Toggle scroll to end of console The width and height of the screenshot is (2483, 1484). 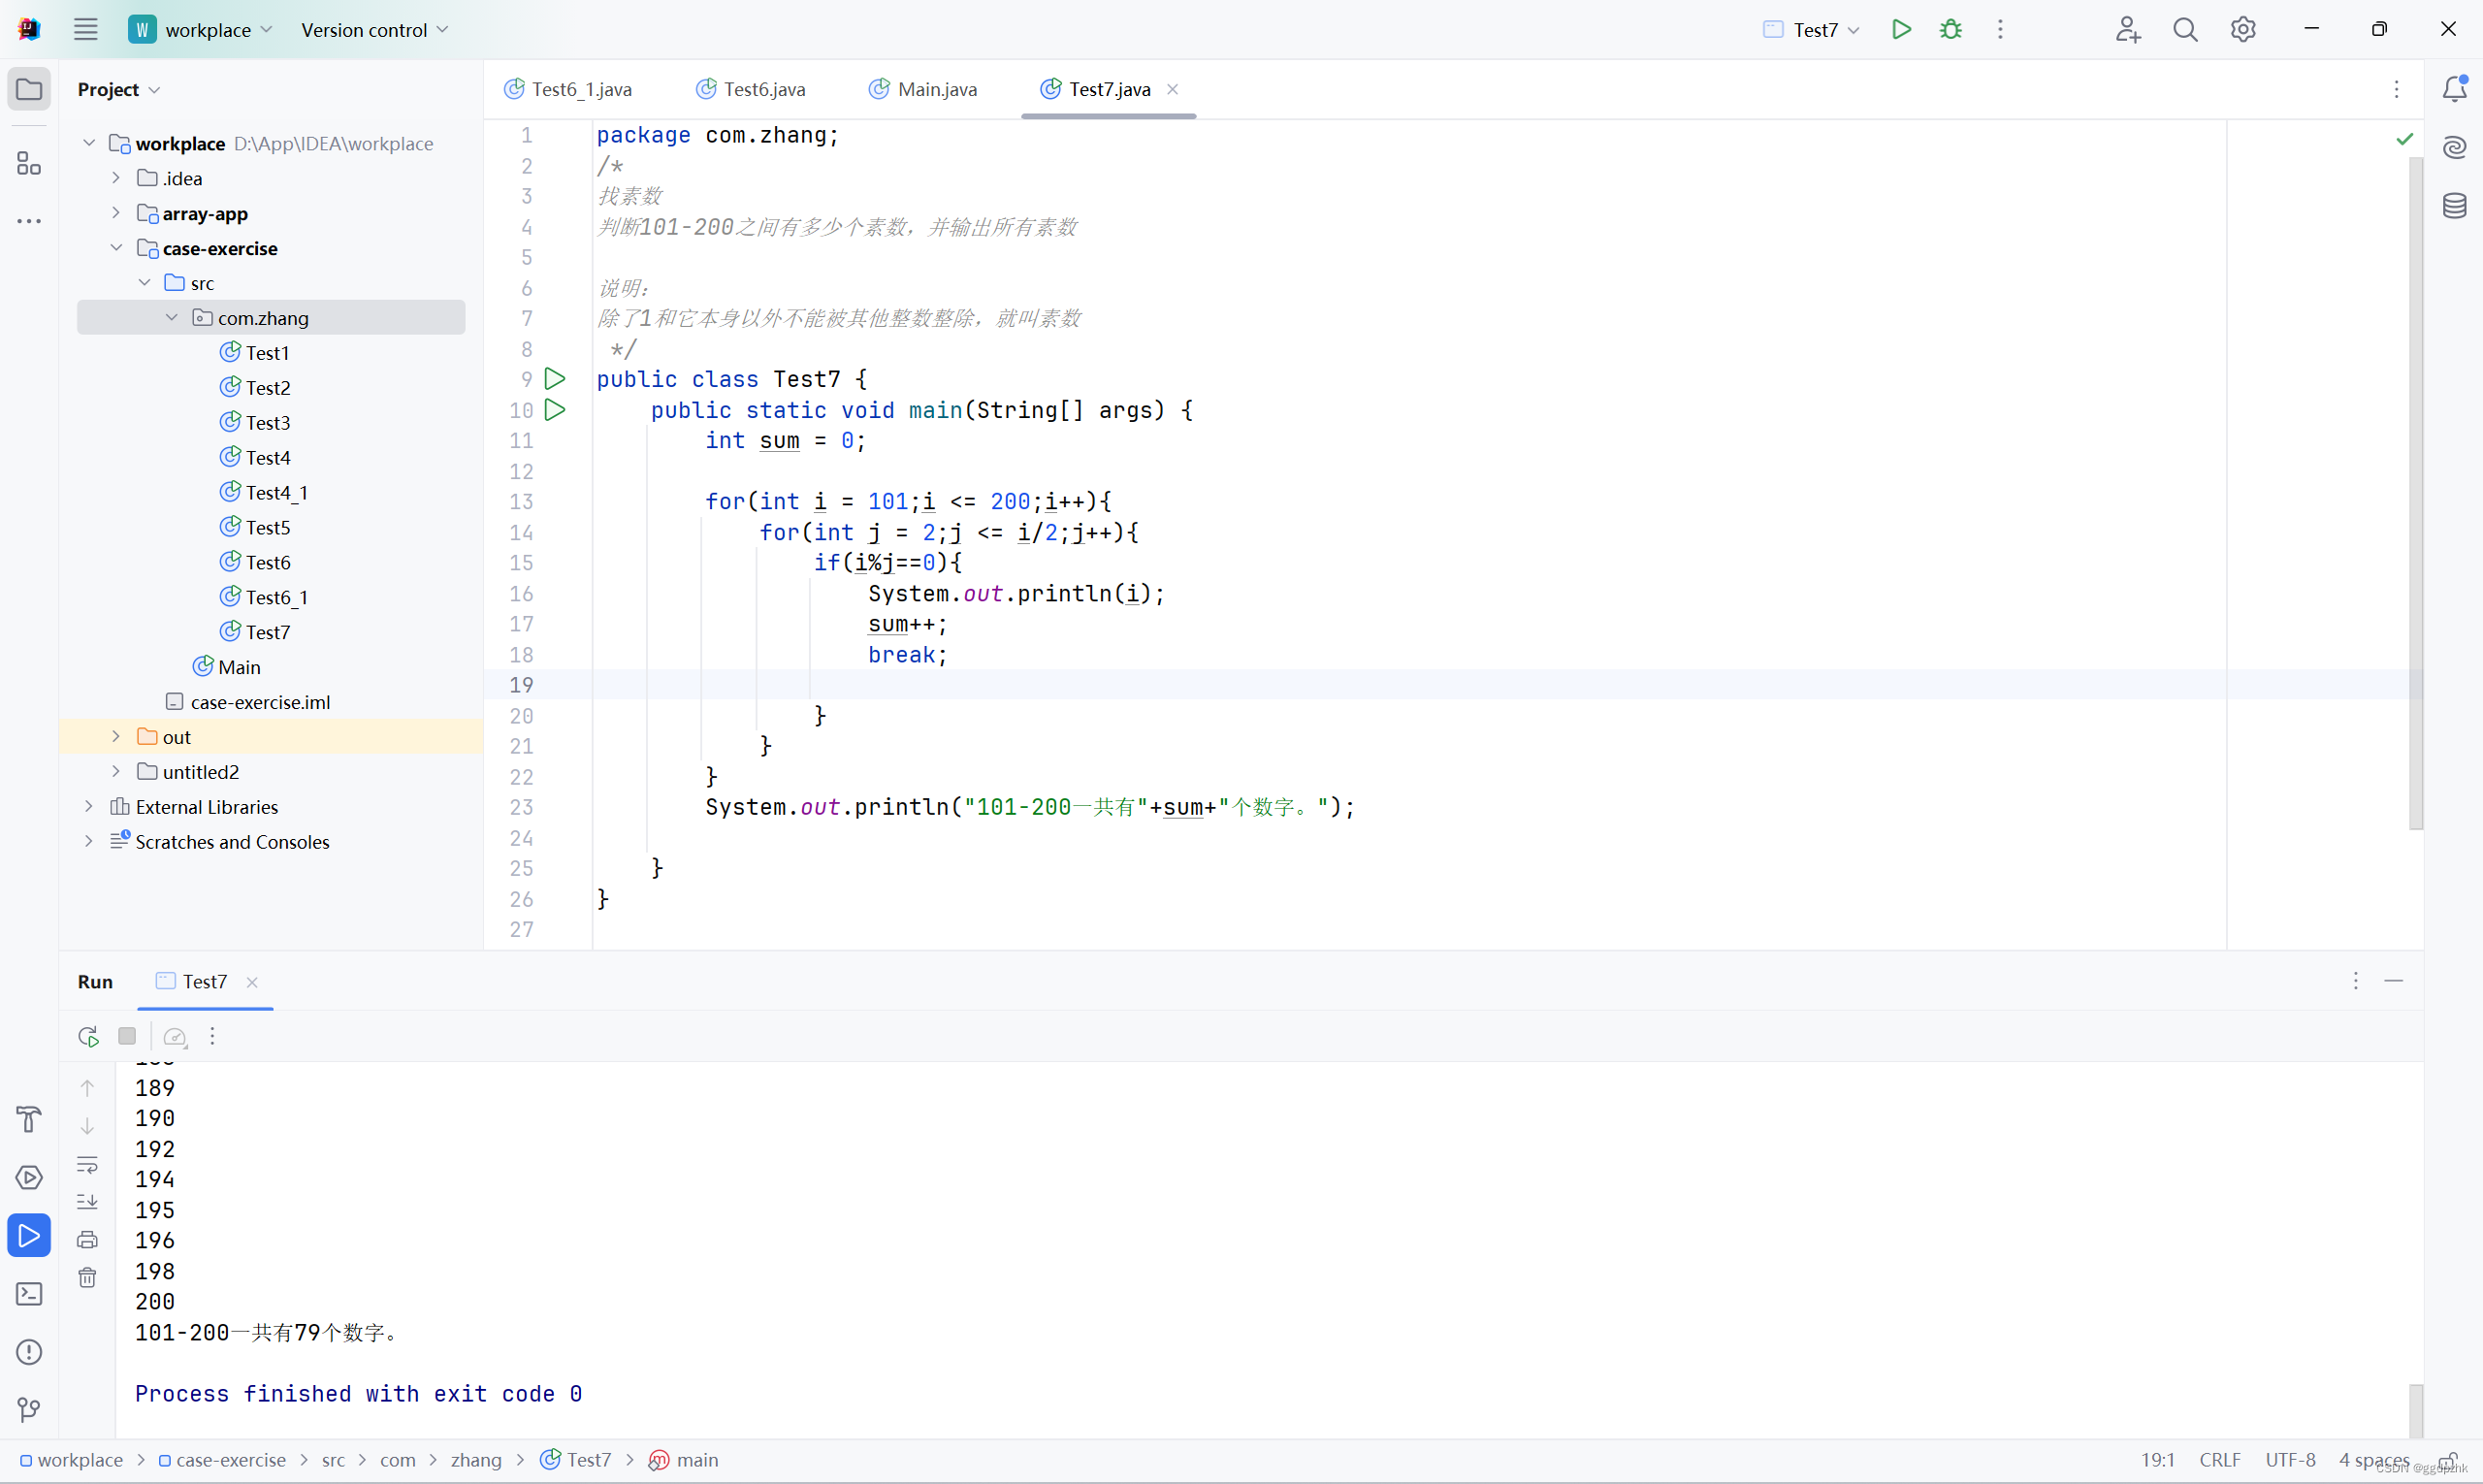pyautogui.click(x=88, y=1202)
